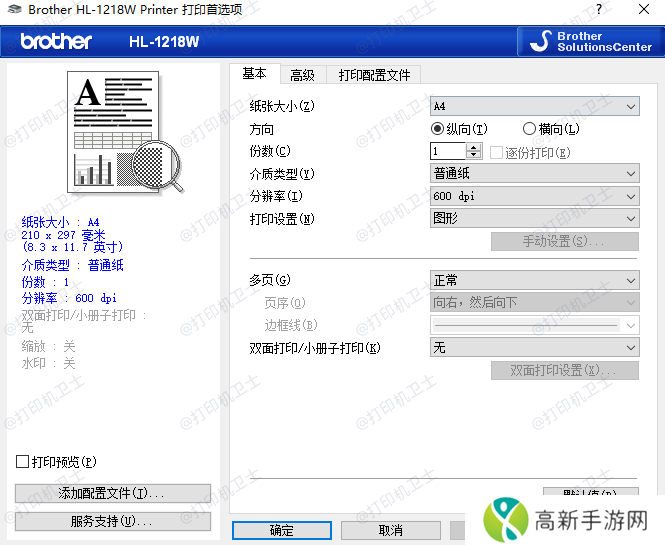Switch to the 高级 tab
The width and height of the screenshot is (665, 545).
point(302,75)
